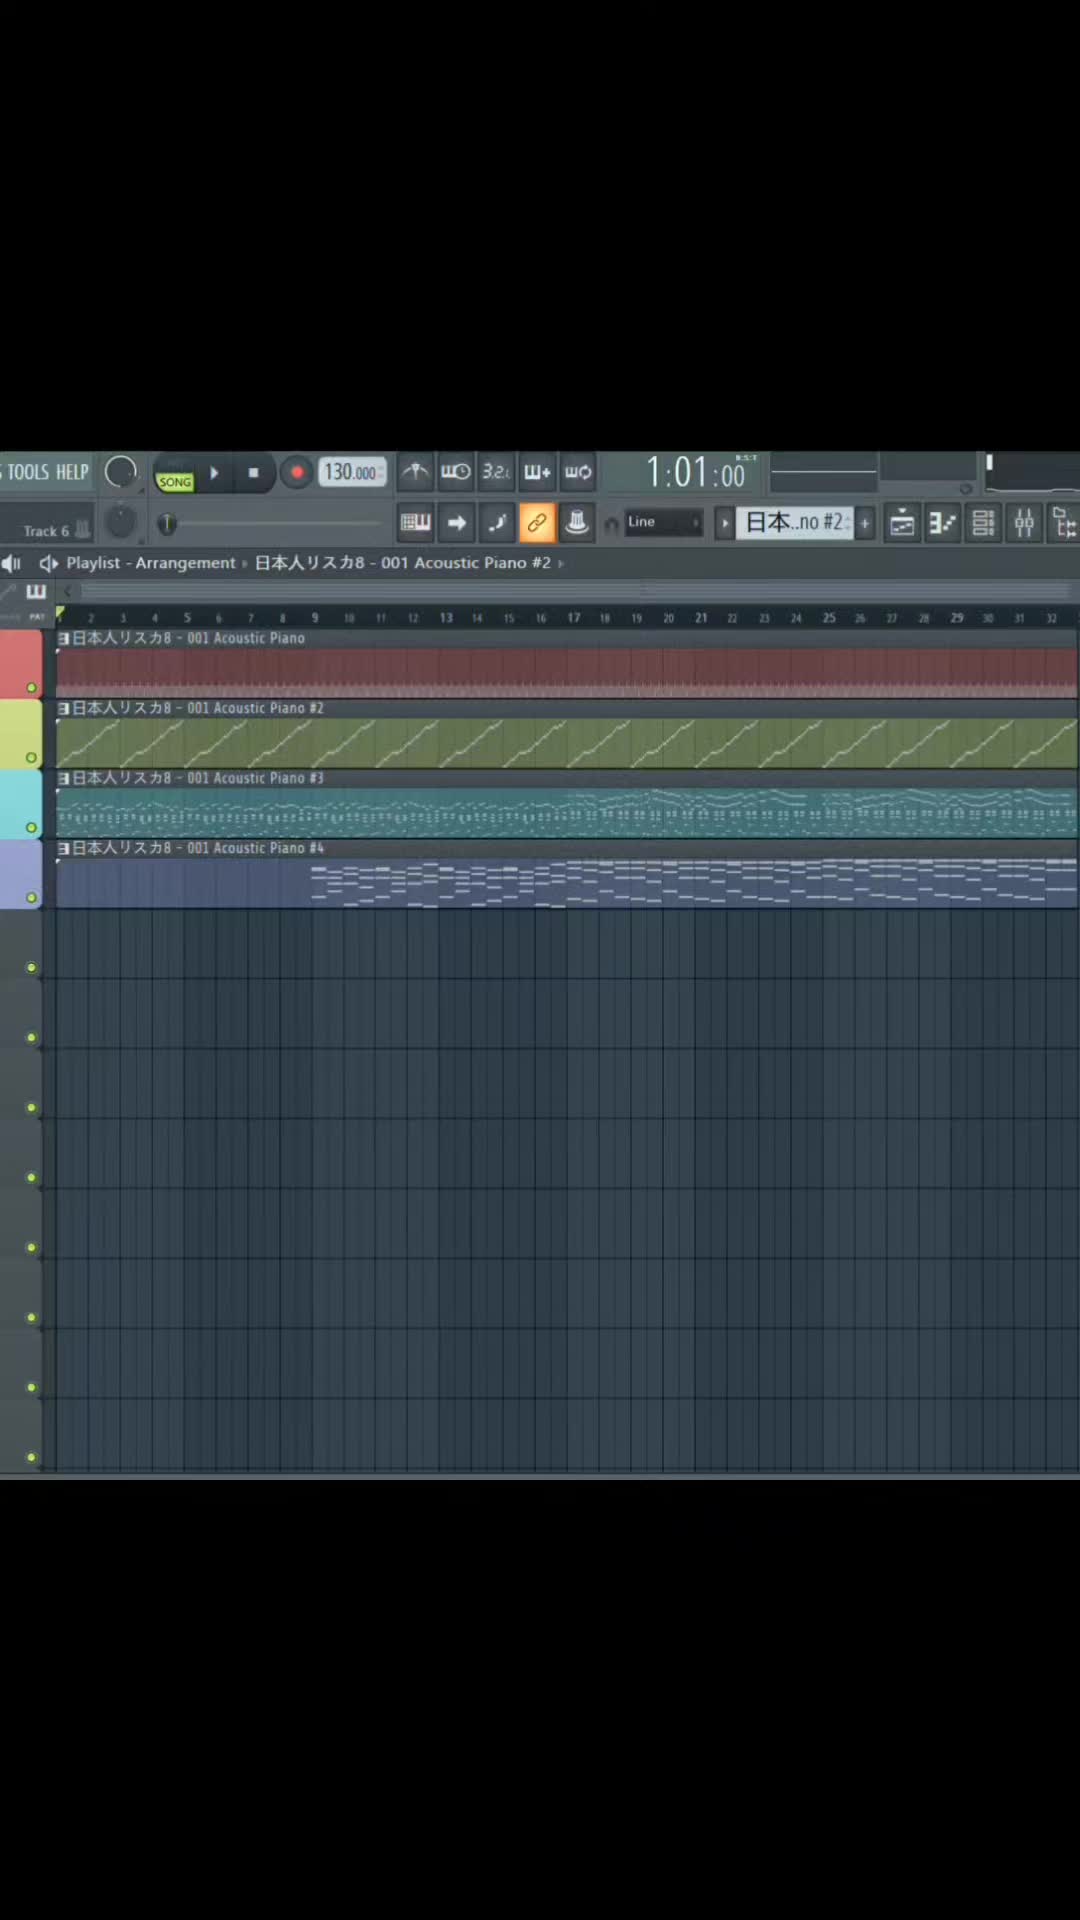The height and width of the screenshot is (1920, 1080).
Task: Open the mixer window icon
Action: click(1024, 522)
